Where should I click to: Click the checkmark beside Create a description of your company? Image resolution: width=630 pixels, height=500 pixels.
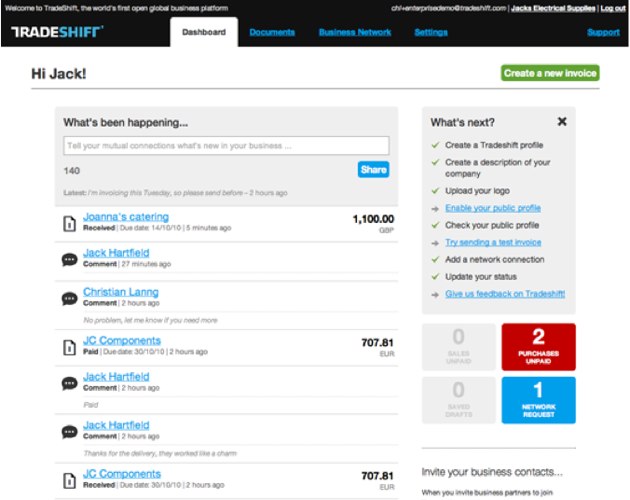point(435,162)
